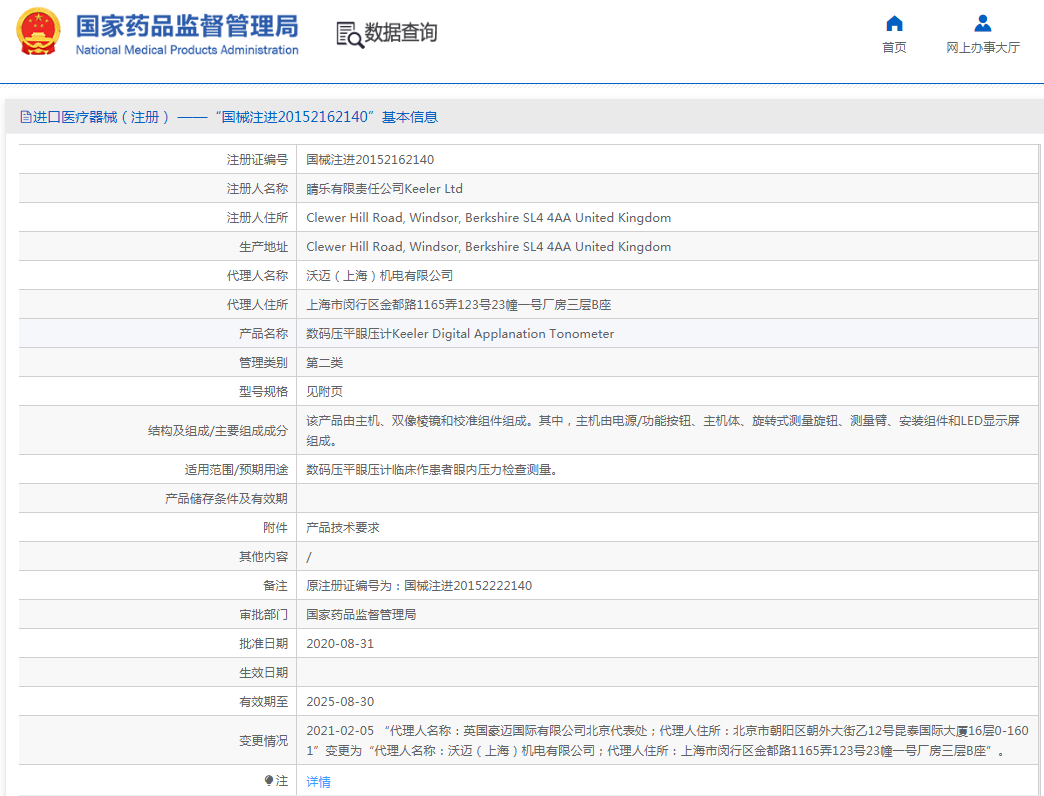Click the 附件 row label
The image size is (1044, 796).
point(276,528)
